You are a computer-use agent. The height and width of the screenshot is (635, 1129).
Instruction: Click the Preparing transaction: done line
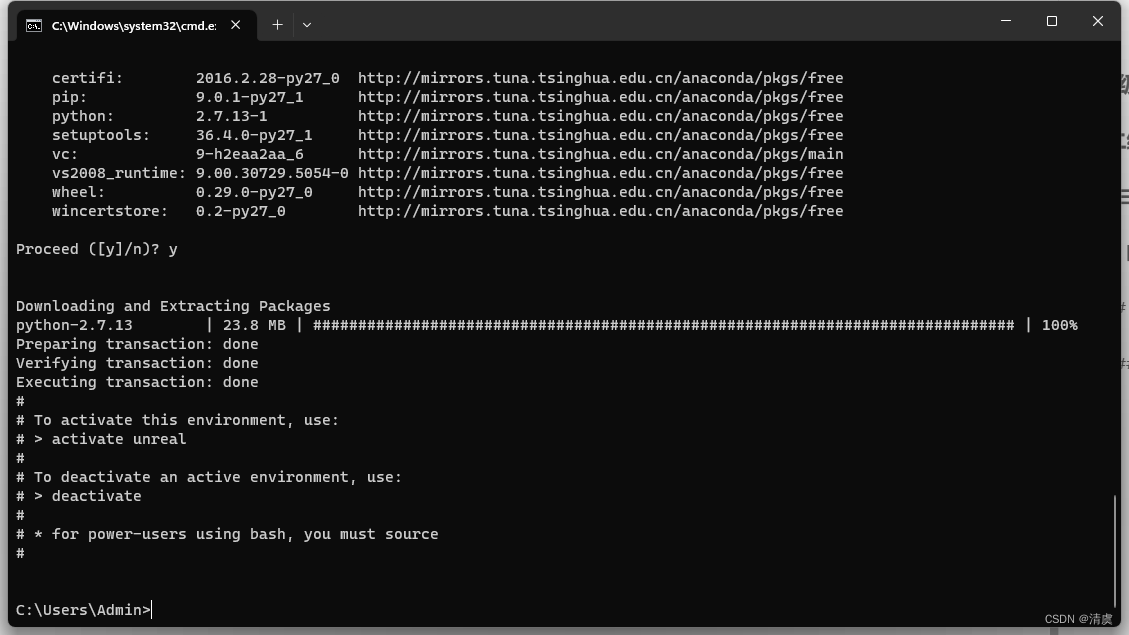(136, 343)
